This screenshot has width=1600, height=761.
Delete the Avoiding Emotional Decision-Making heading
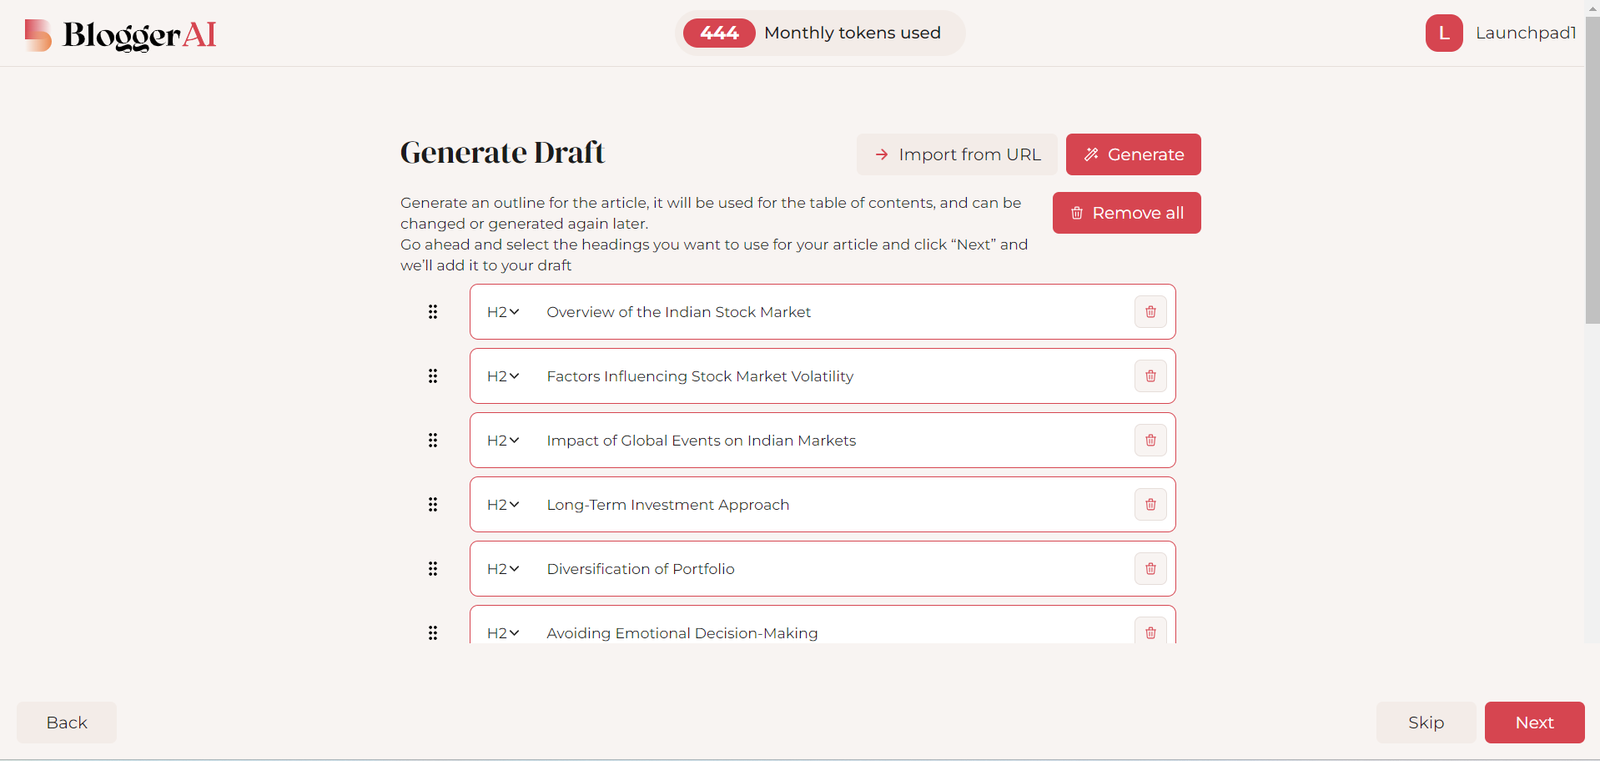(x=1150, y=631)
